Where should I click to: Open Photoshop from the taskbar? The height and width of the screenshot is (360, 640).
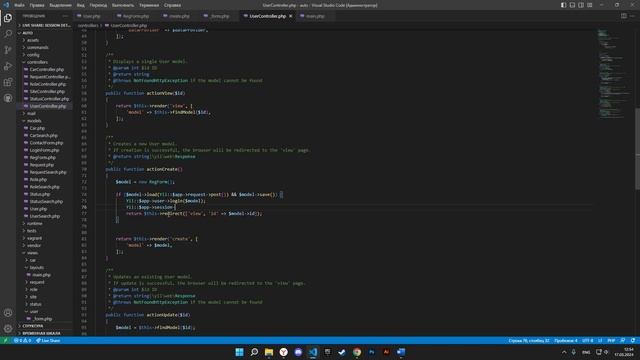point(371,352)
